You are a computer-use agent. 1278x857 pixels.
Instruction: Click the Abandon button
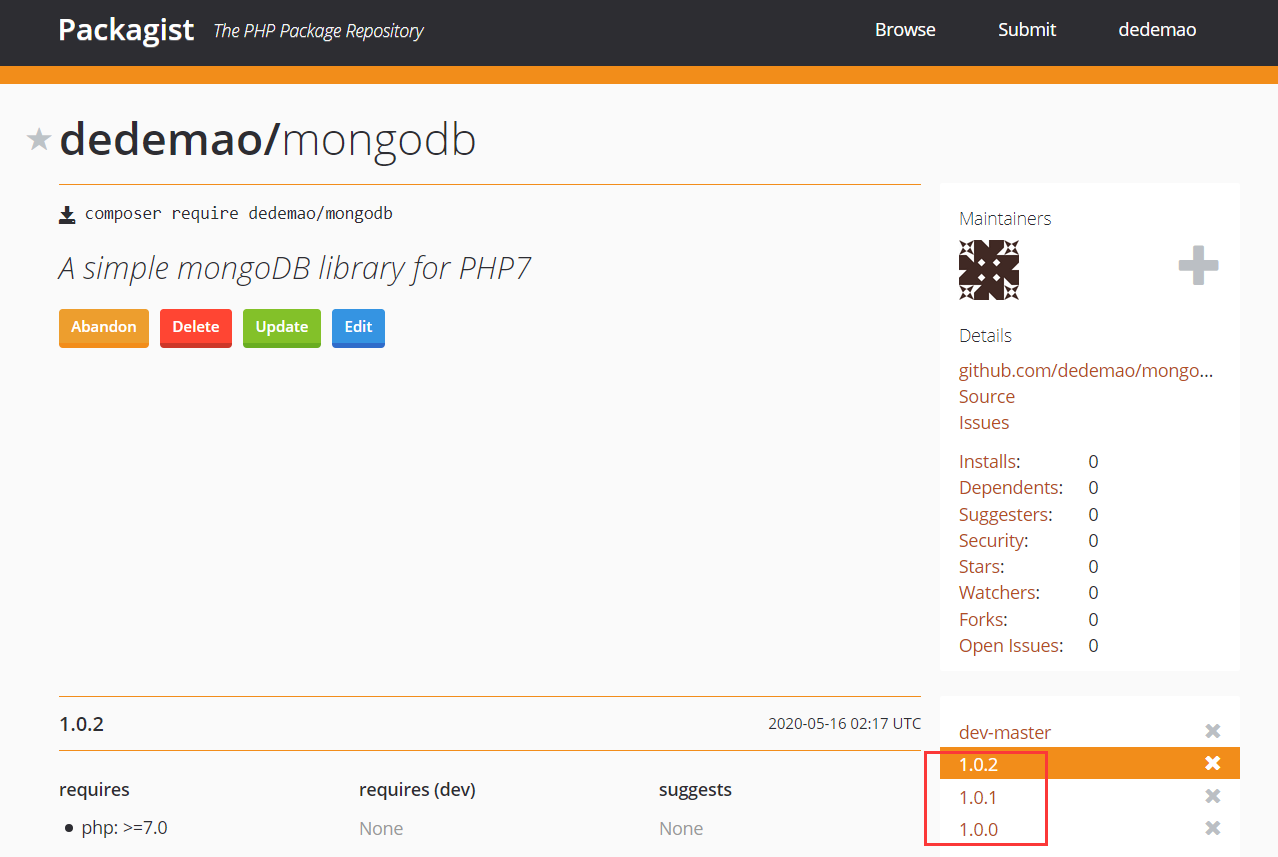[x=104, y=328]
